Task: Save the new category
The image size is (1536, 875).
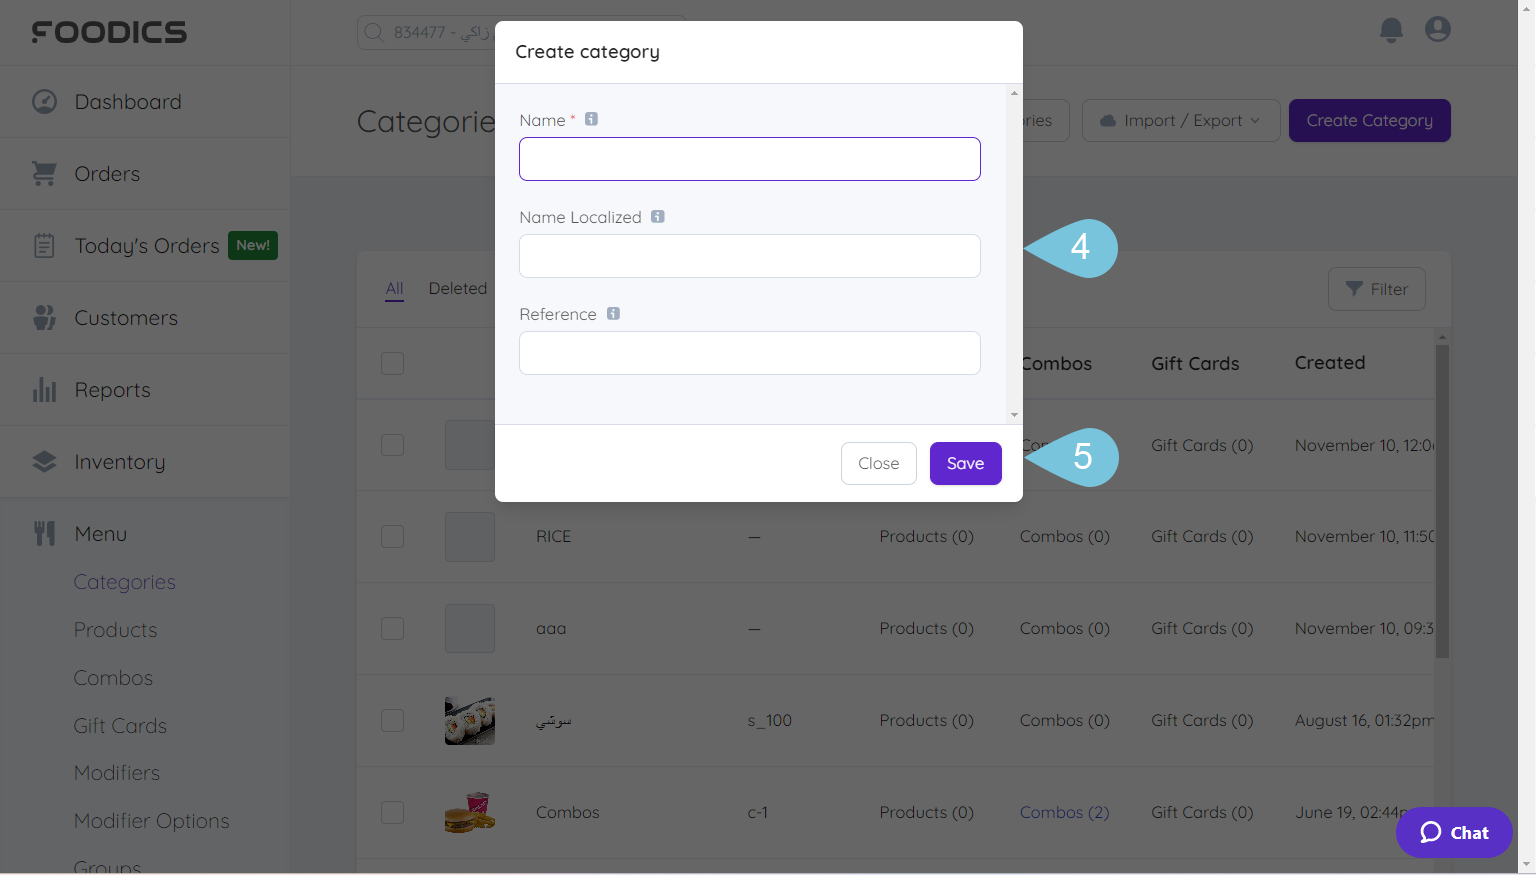Action: [964, 463]
